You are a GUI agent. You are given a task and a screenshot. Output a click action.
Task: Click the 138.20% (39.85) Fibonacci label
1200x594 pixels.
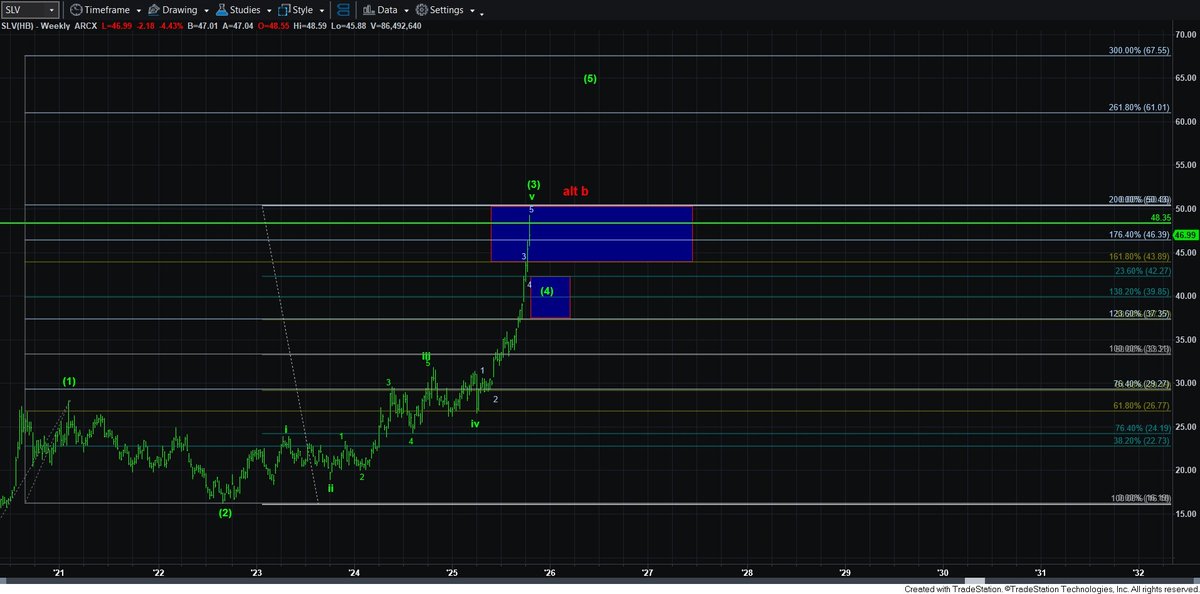[x=1138, y=291]
